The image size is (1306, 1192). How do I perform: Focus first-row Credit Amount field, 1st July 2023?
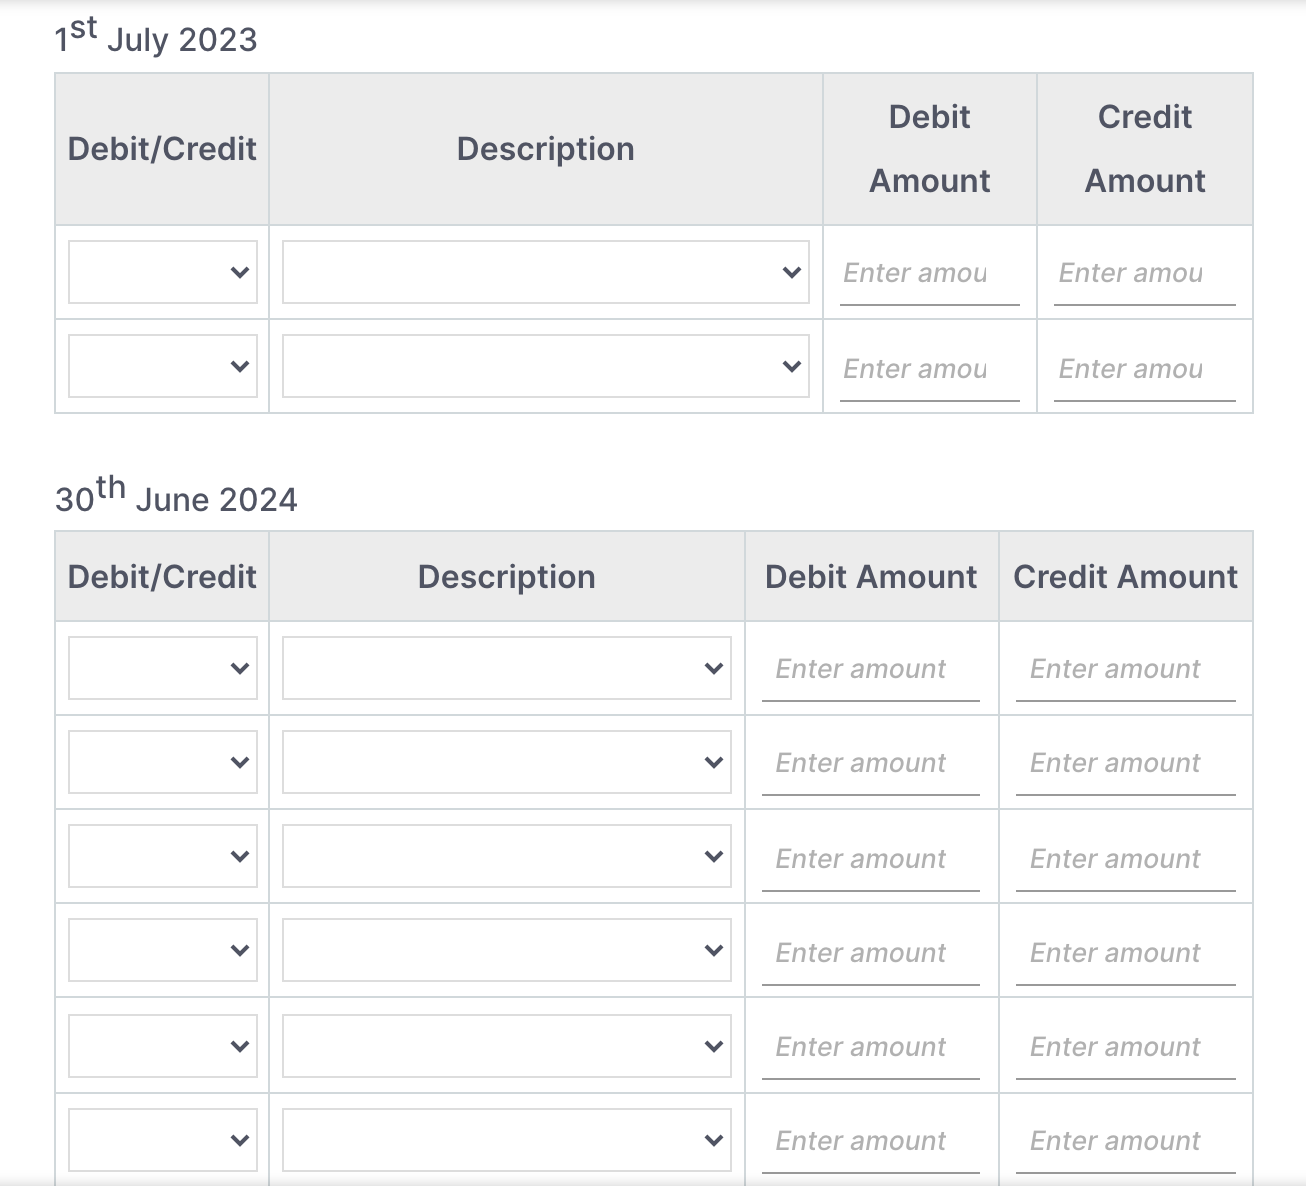(x=1145, y=273)
